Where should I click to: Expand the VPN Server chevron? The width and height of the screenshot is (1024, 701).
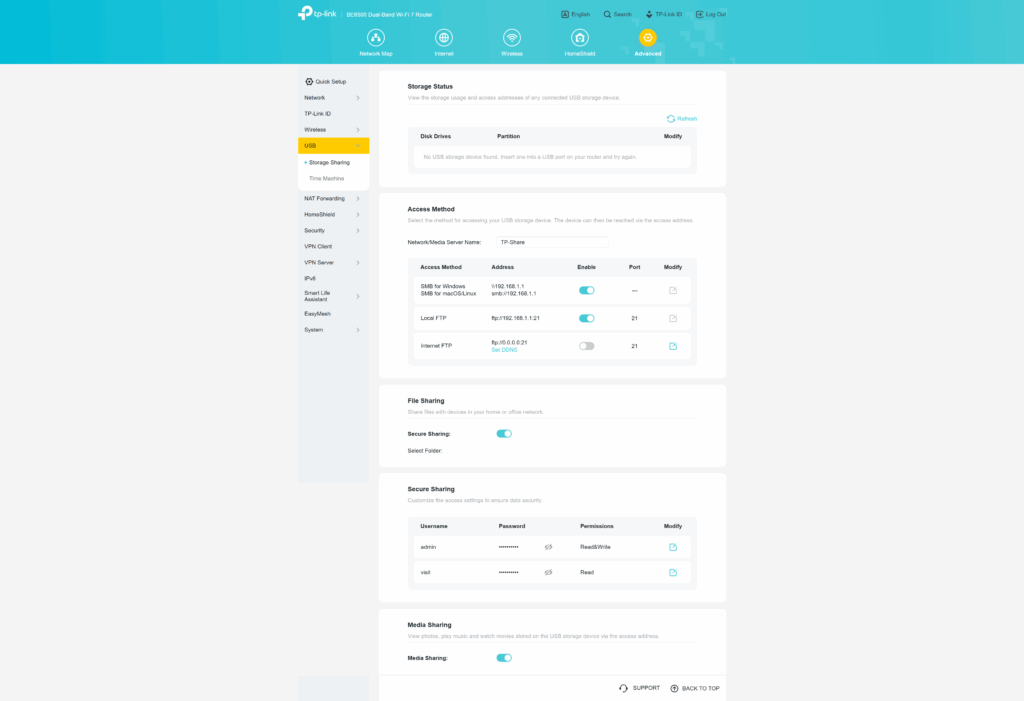358,263
